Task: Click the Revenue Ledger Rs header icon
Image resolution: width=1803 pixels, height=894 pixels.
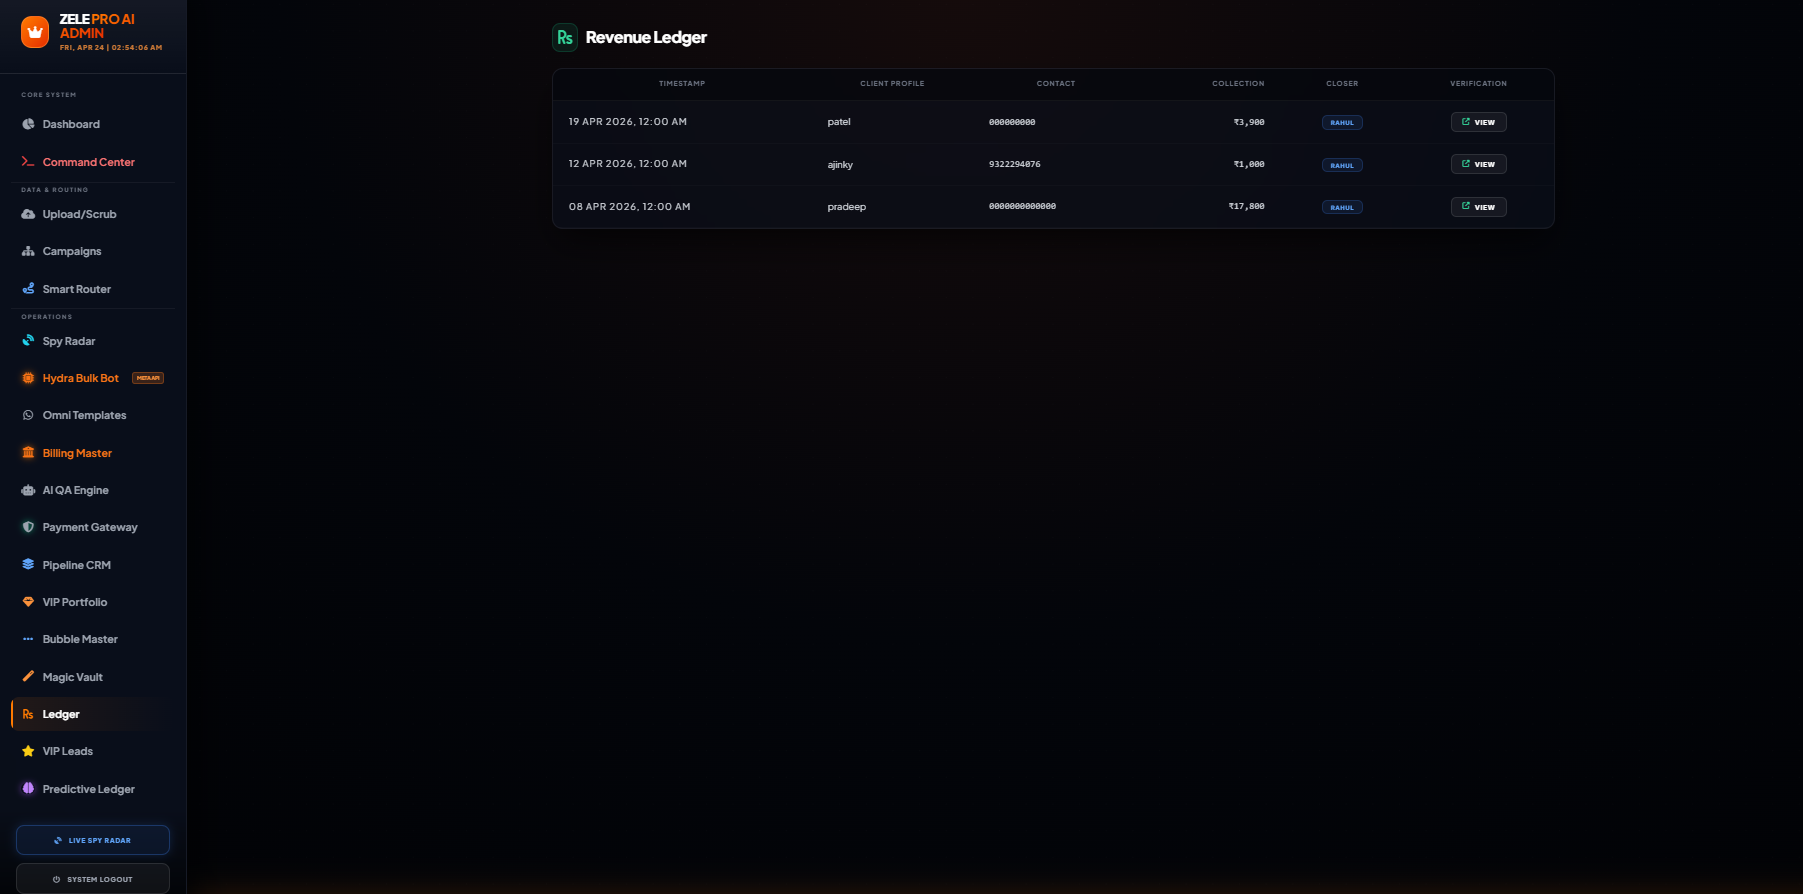Action: pyautogui.click(x=565, y=37)
